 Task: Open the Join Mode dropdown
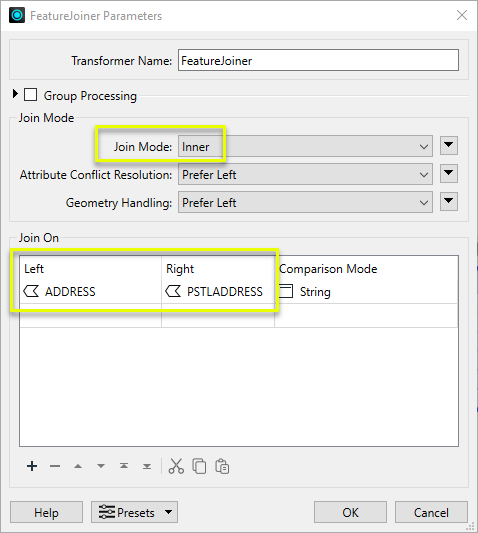click(x=305, y=147)
